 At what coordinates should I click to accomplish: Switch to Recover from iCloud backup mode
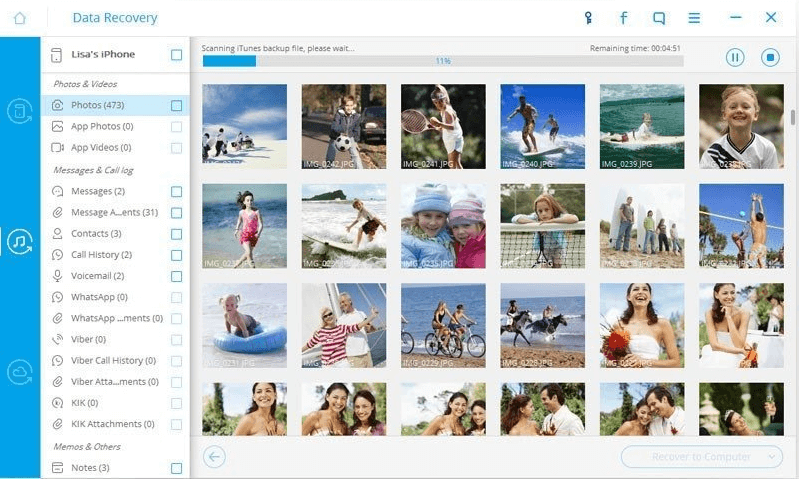(x=20, y=372)
